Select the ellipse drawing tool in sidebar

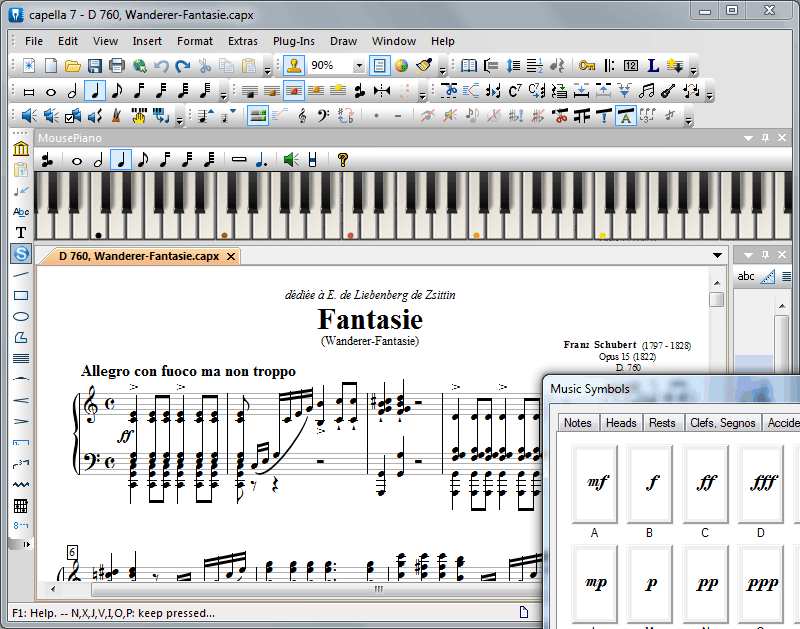tap(20, 317)
